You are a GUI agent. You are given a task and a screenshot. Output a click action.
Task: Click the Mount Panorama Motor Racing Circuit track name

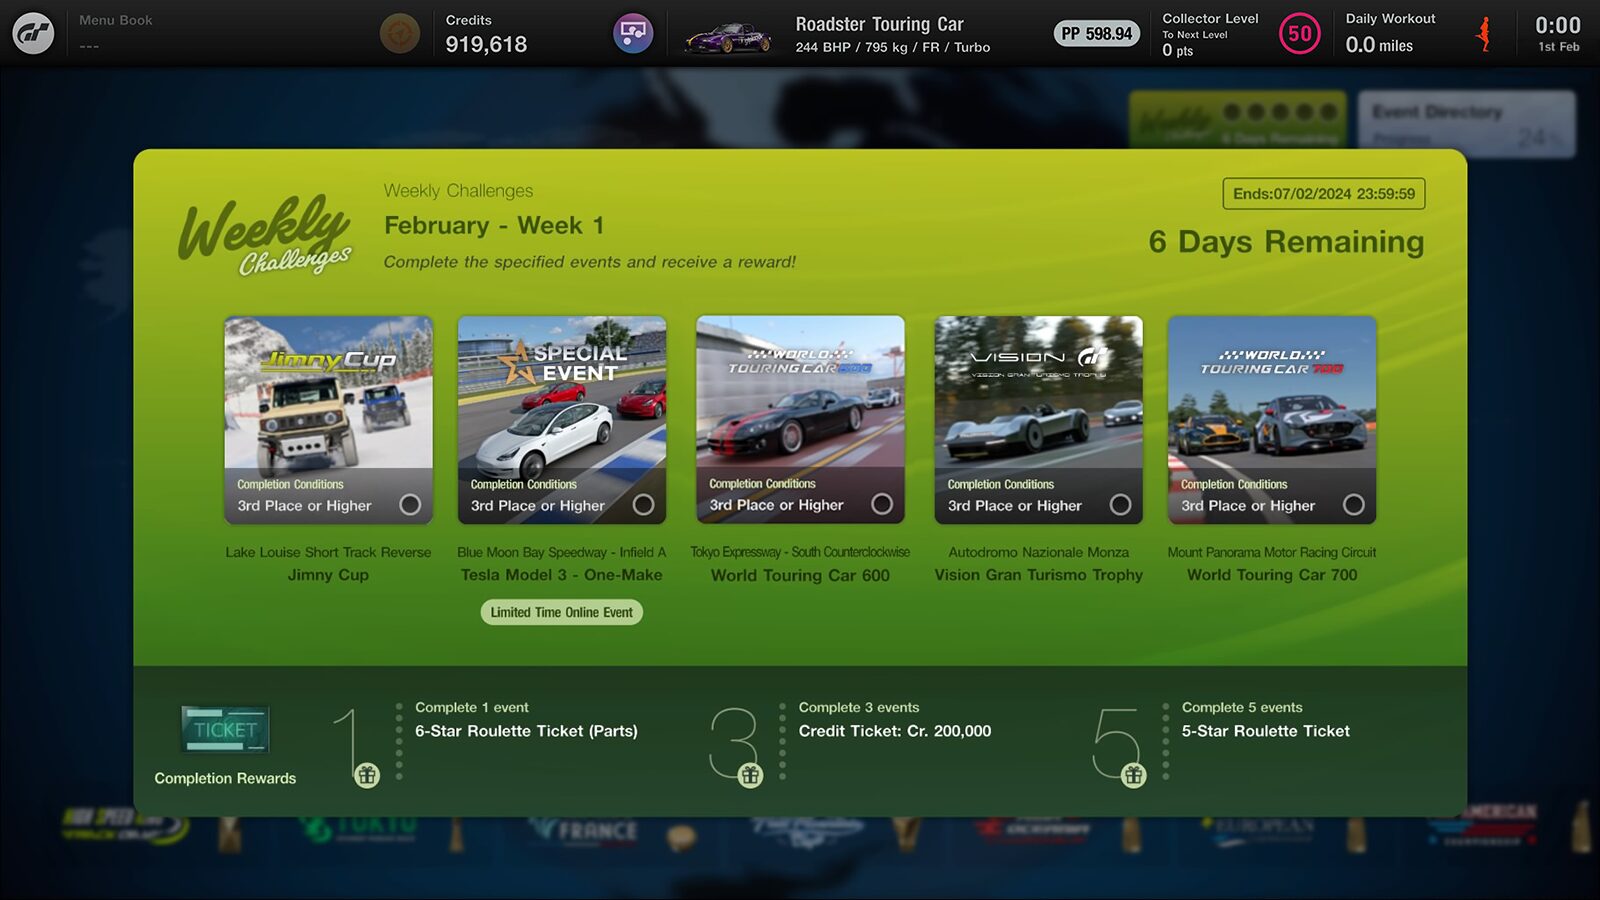(1272, 552)
